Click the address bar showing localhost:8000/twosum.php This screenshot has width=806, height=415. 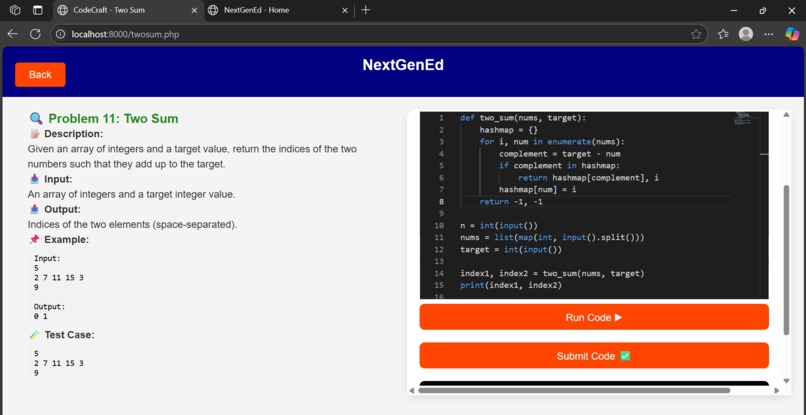pos(379,34)
